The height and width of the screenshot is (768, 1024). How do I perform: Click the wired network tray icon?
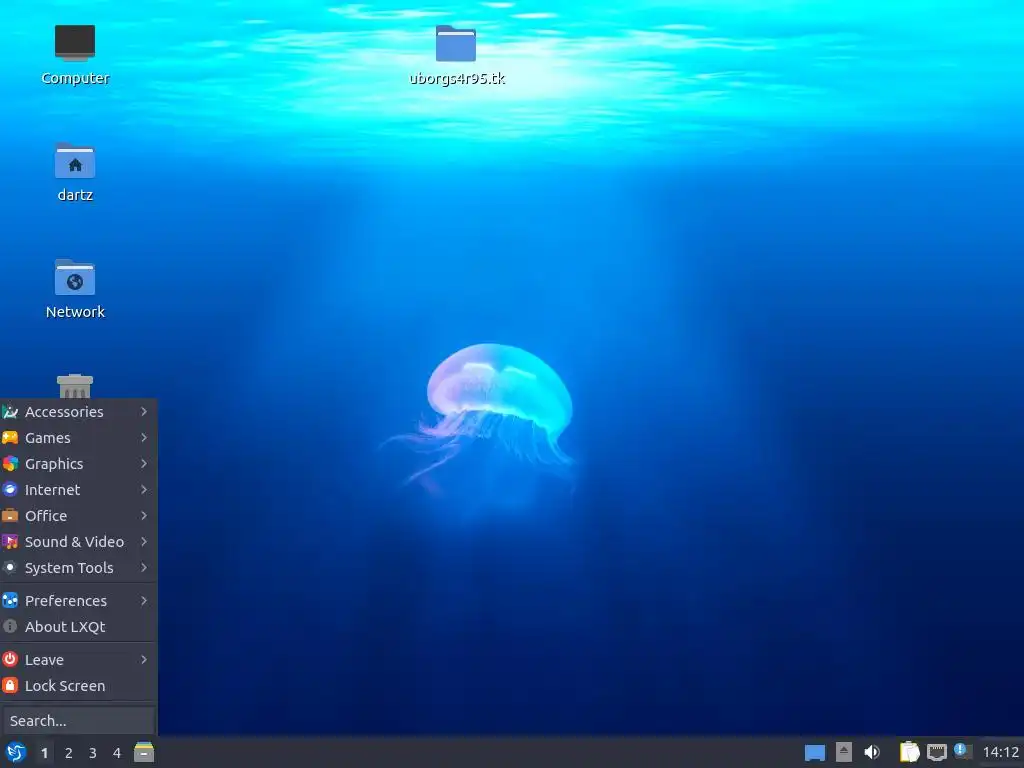pos(936,752)
